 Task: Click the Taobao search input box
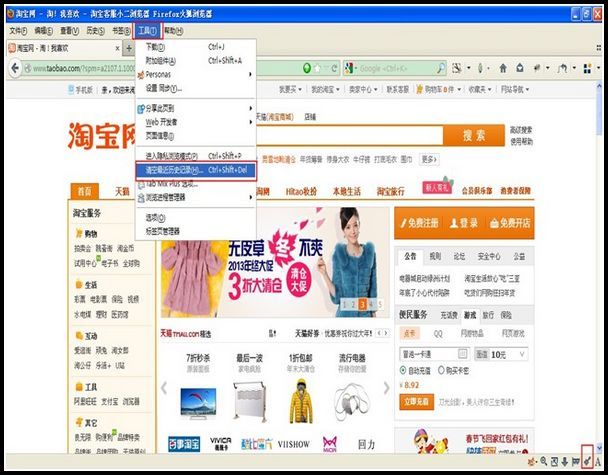349,136
